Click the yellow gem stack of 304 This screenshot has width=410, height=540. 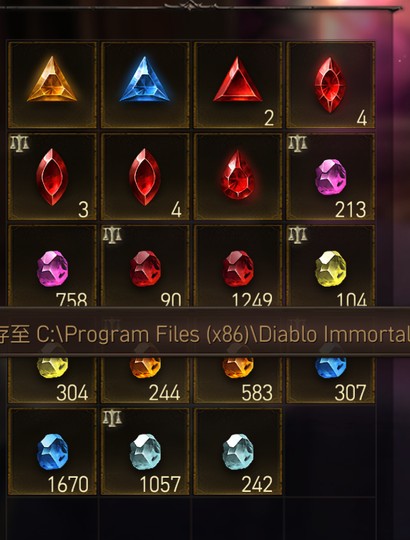click(52, 380)
